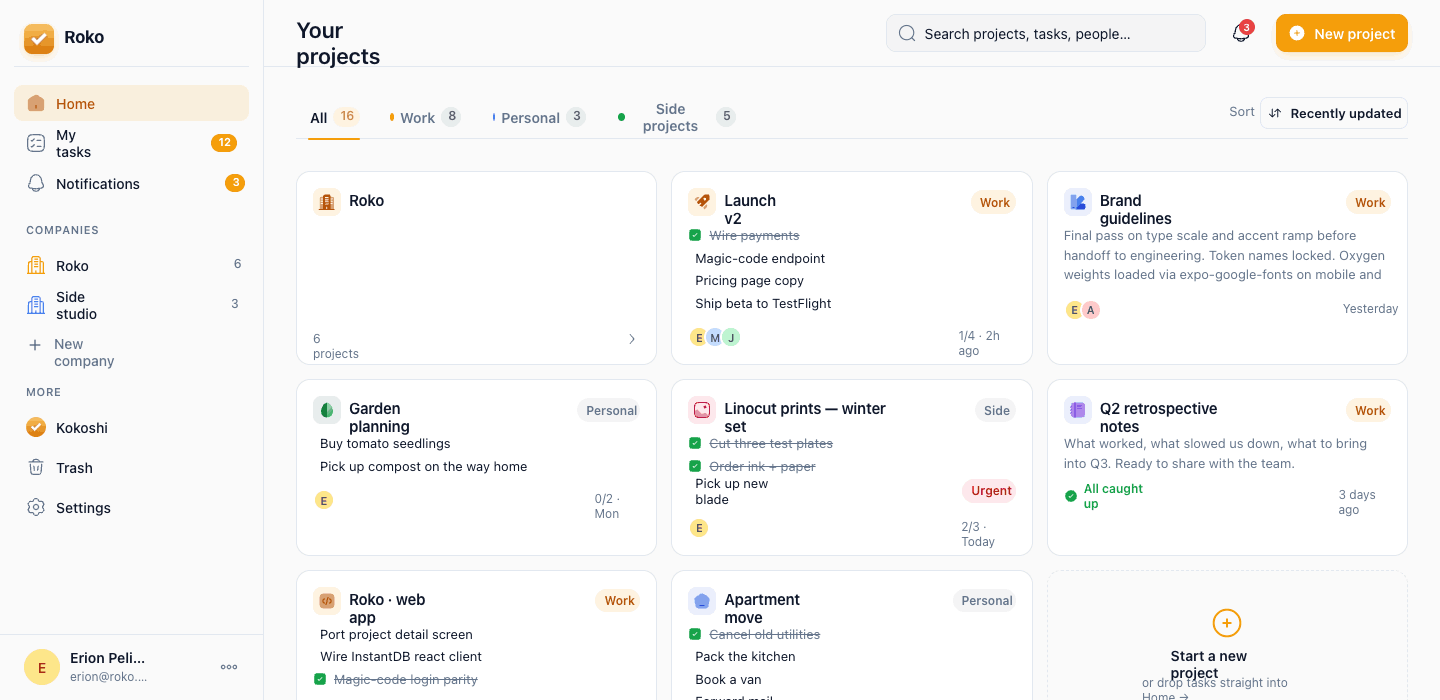Click the Work tag on Launch v2

(994, 202)
